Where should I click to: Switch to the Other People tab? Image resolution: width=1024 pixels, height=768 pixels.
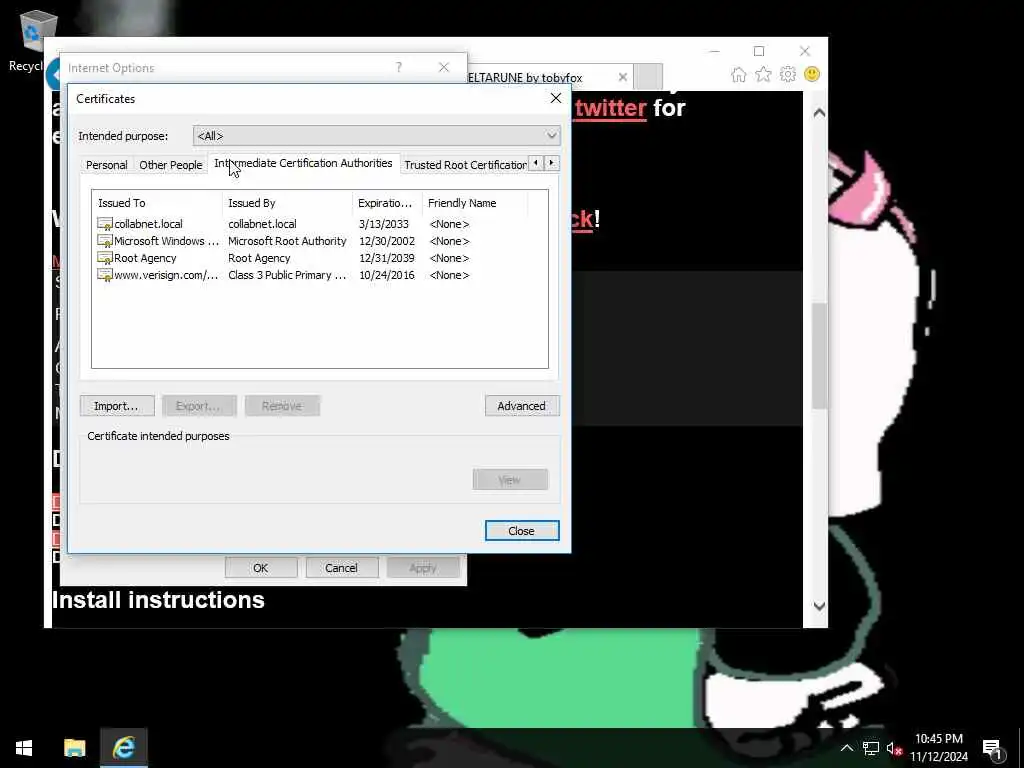coord(170,165)
